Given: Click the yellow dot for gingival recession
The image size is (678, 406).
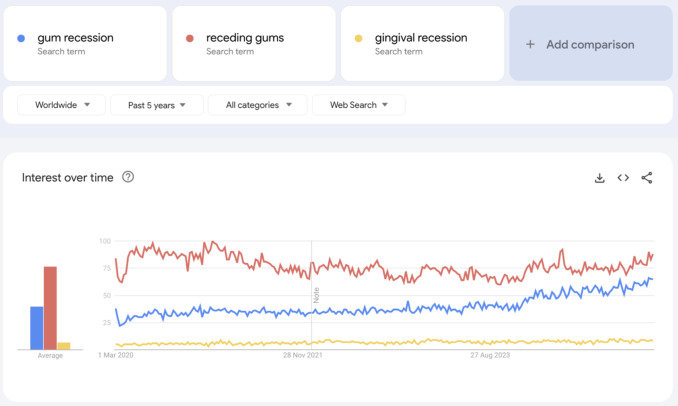Looking at the screenshot, I should [x=358, y=38].
